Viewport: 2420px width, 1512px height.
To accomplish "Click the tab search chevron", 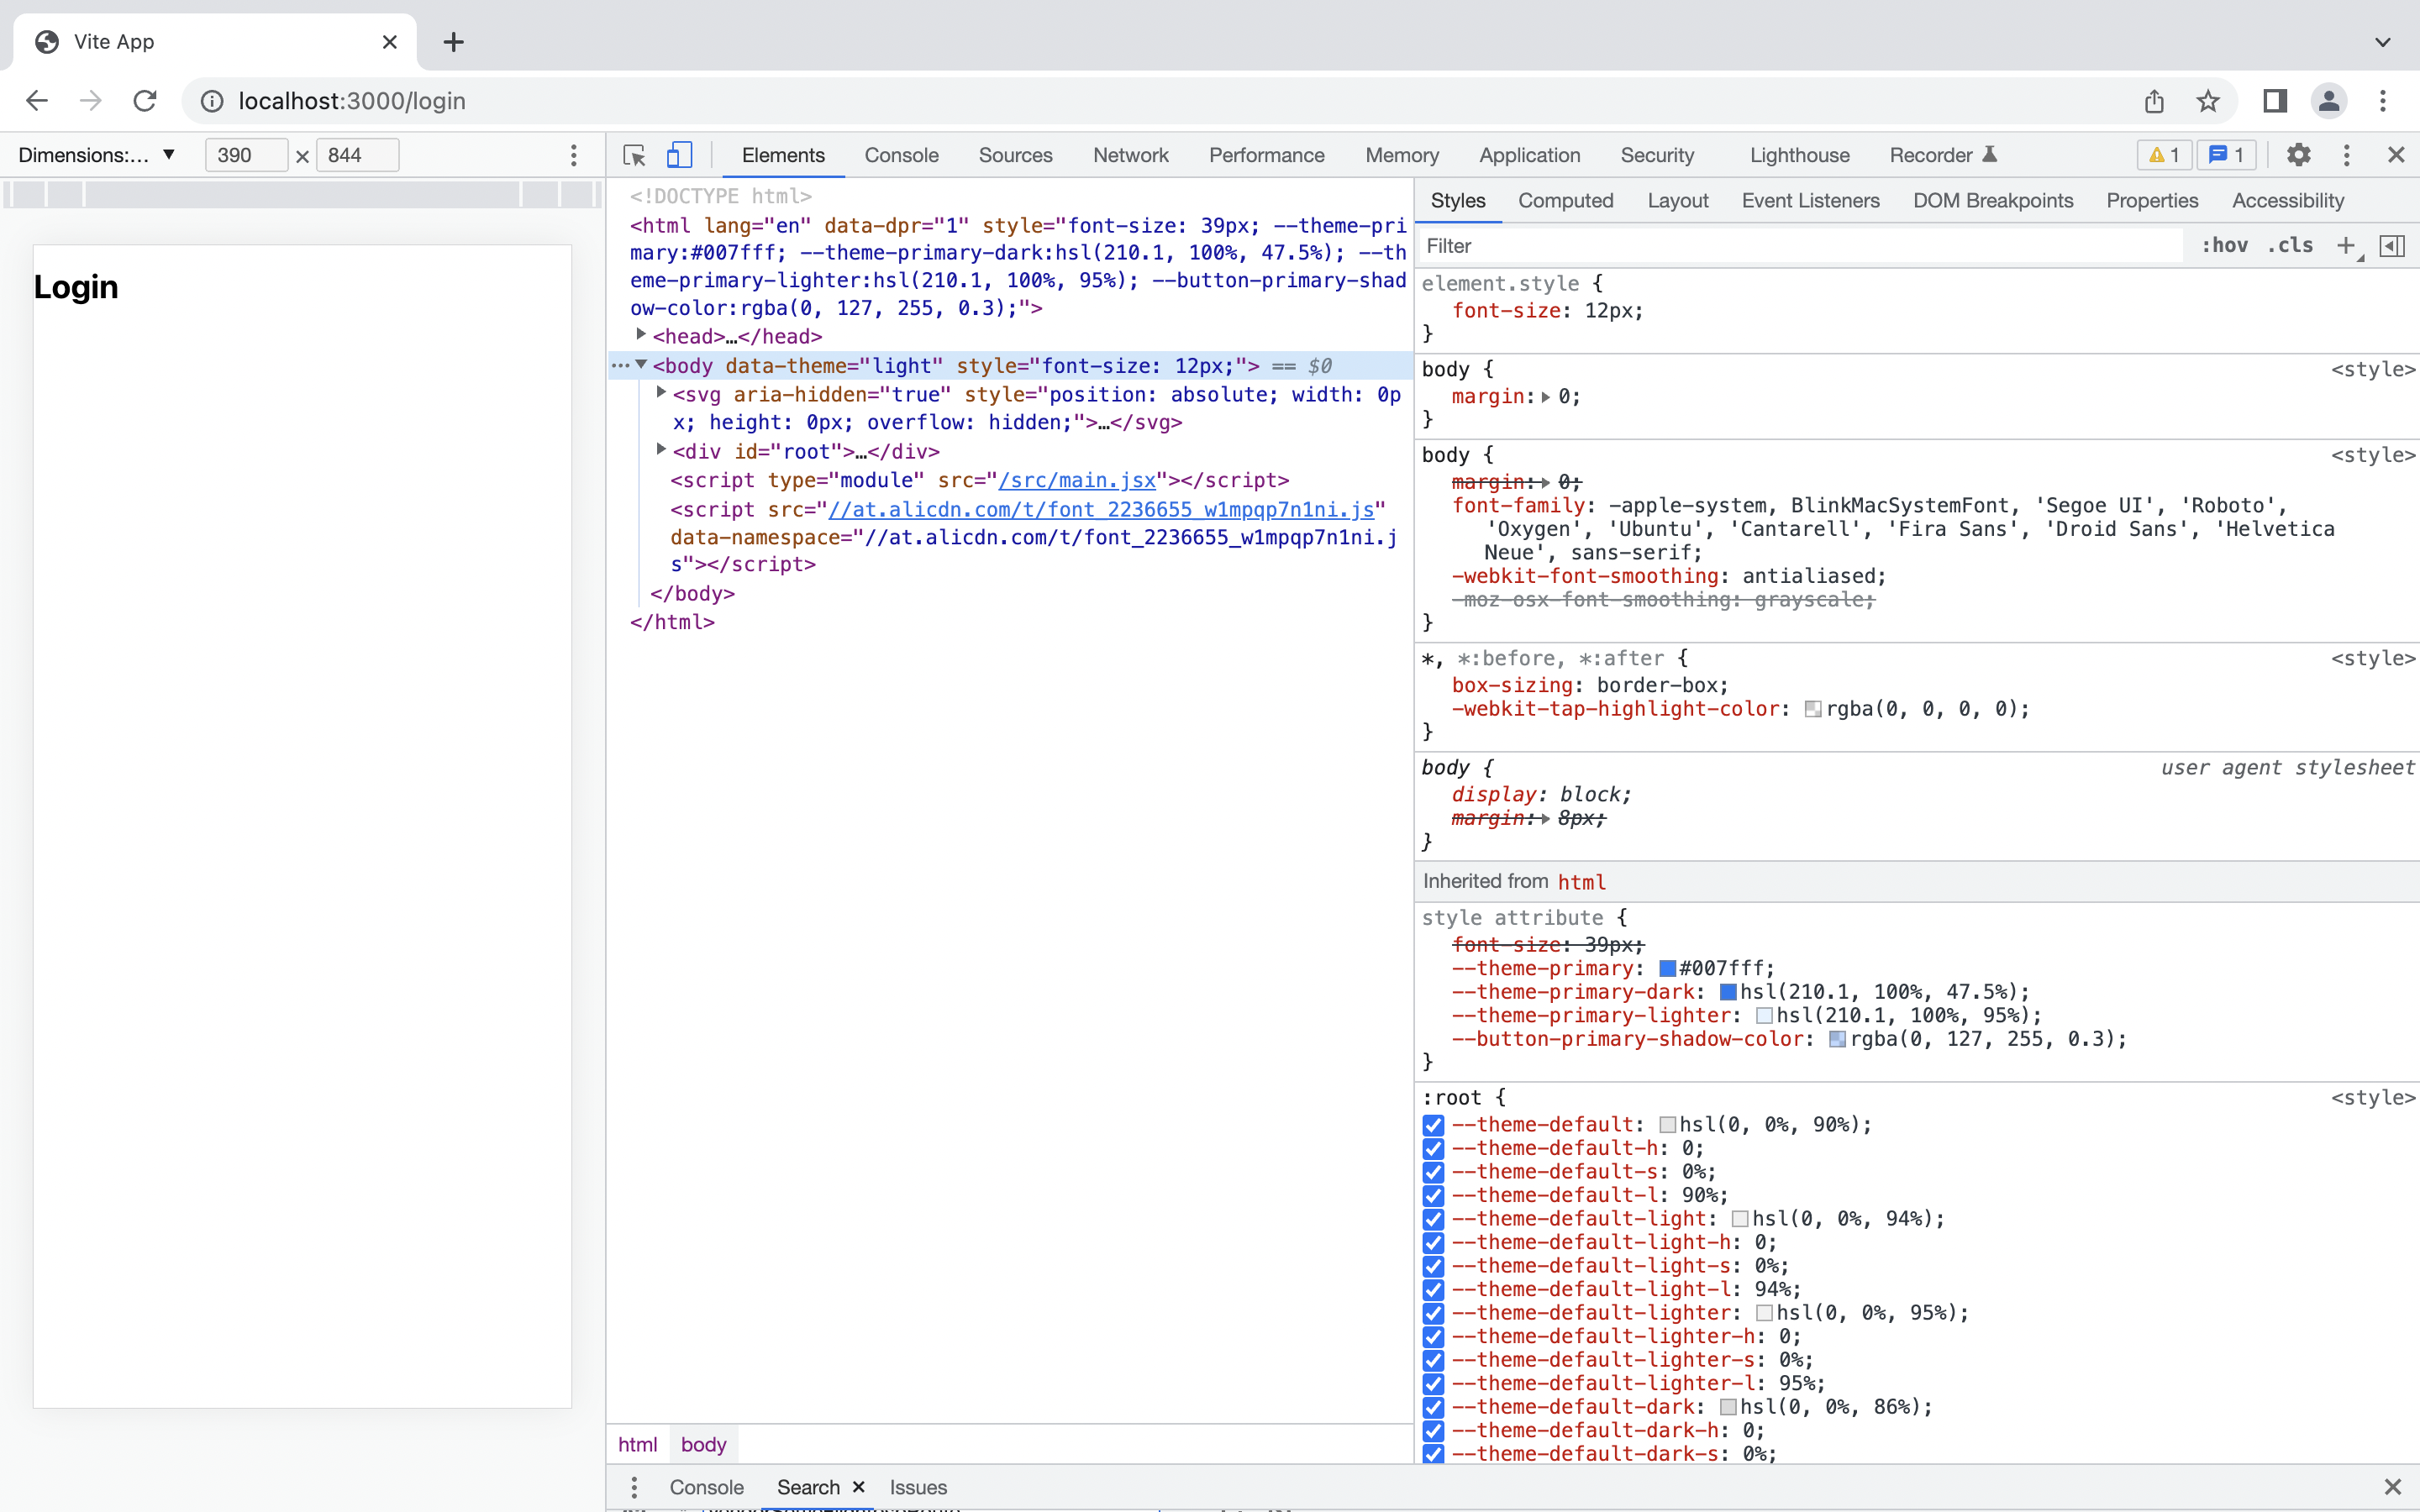I will [x=2383, y=42].
